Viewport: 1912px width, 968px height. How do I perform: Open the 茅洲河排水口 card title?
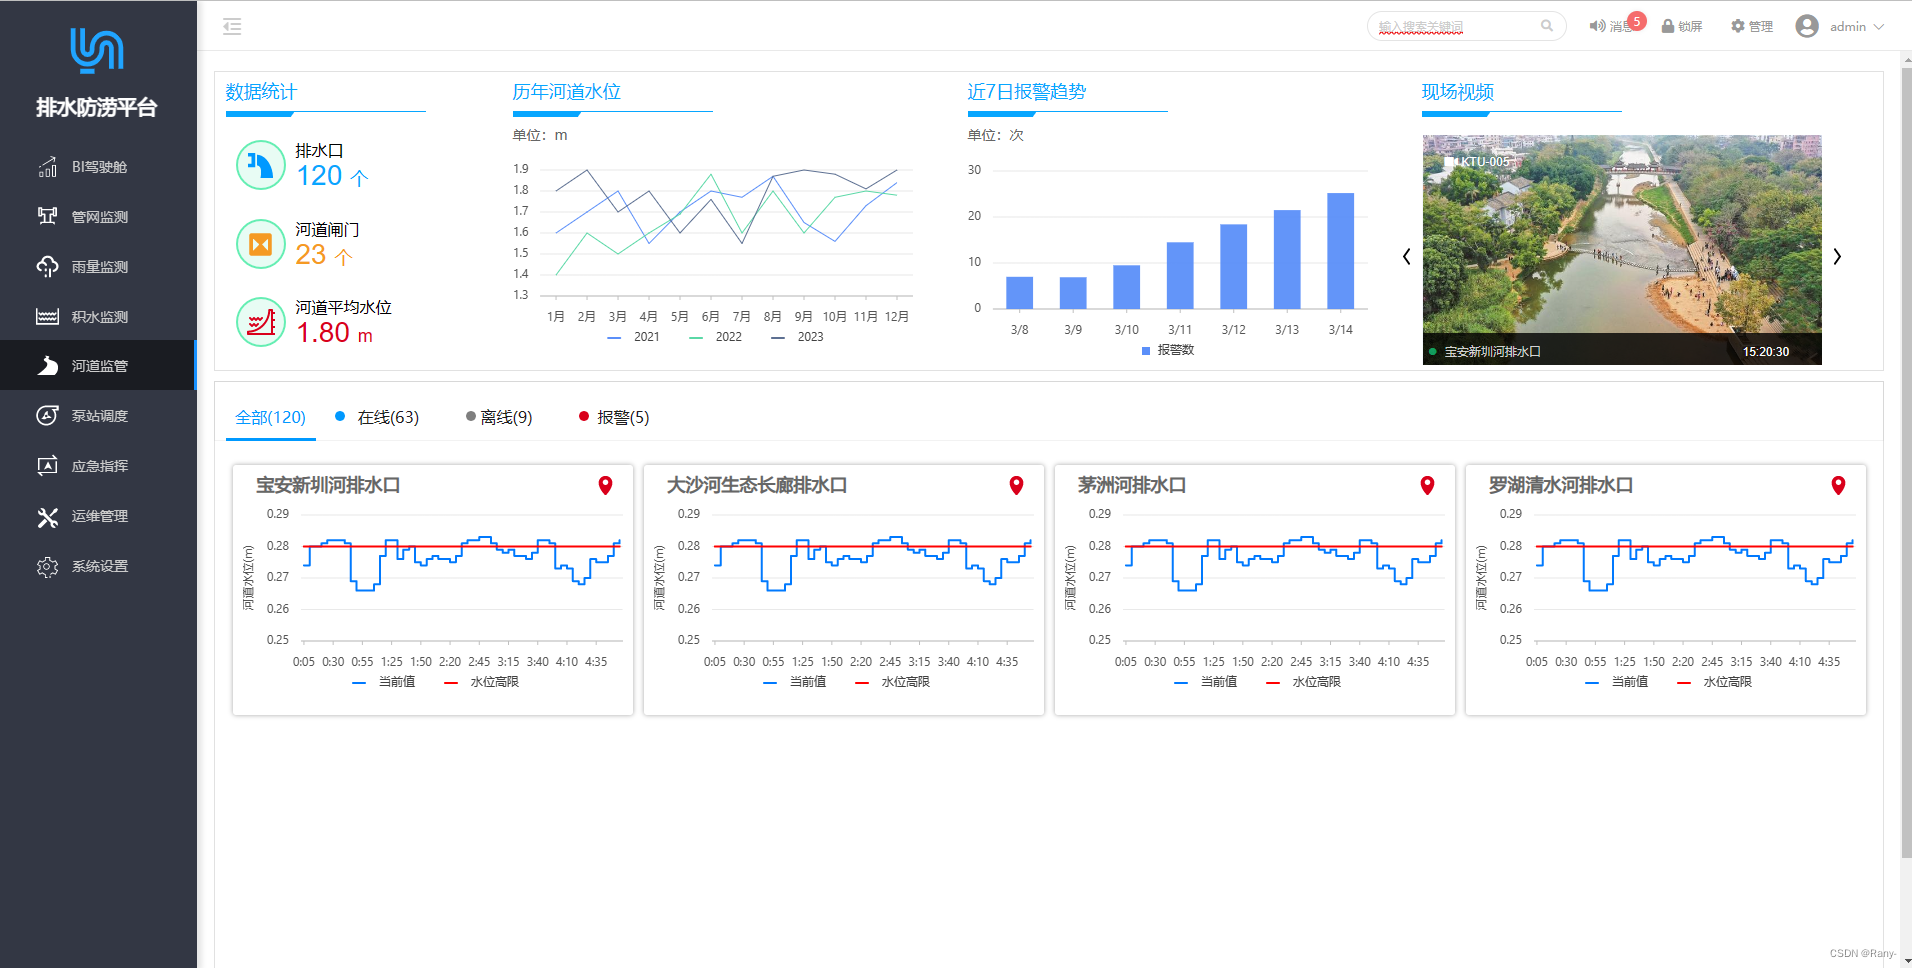pos(1132,486)
